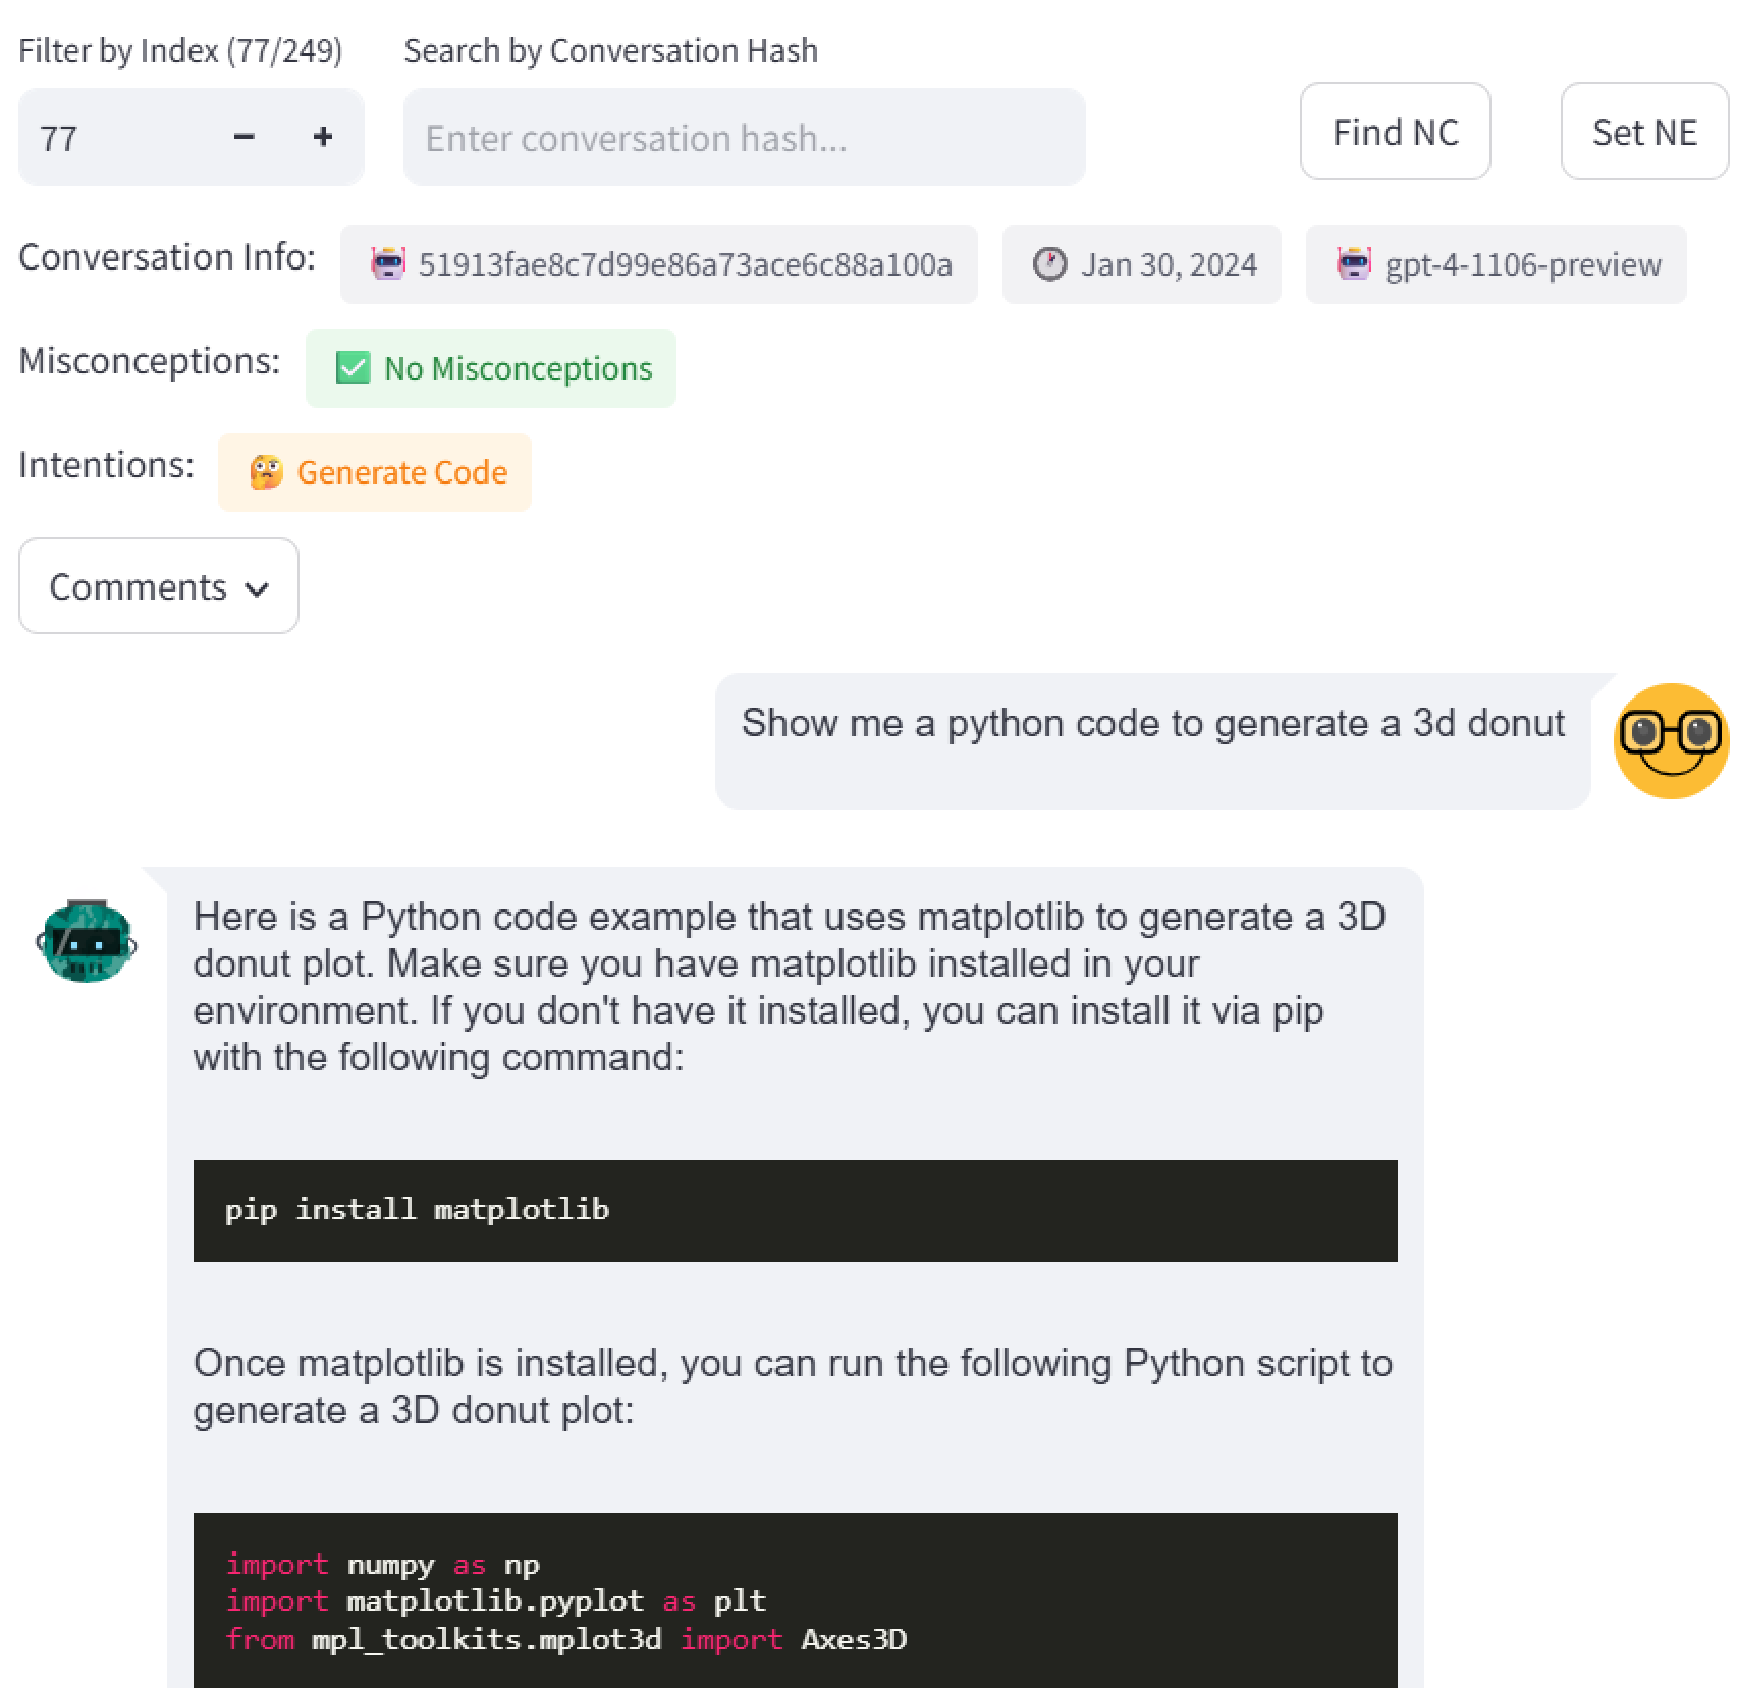
Task: Click the thinking face emoji on Generate Code
Action: click(265, 471)
